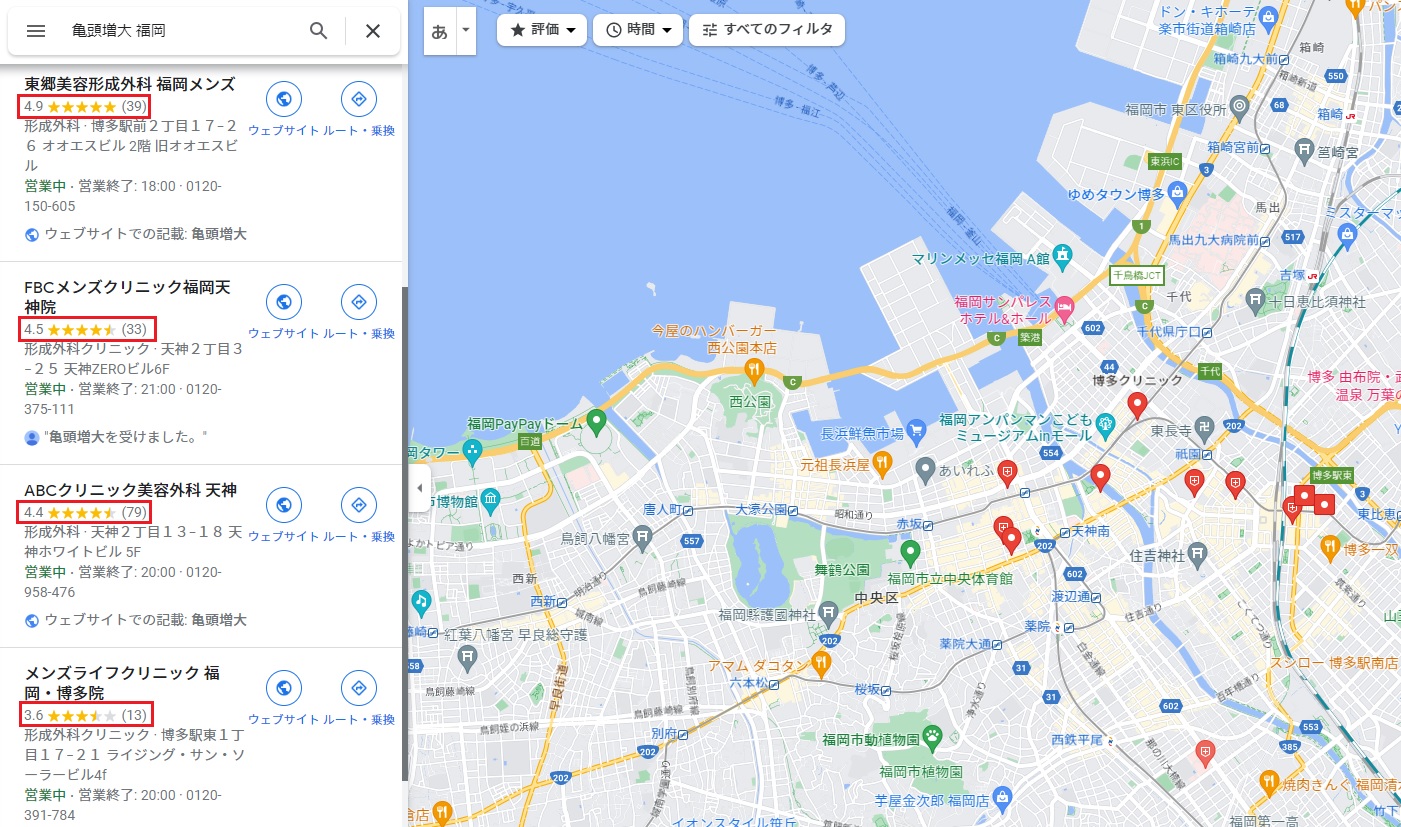Open website for メンズライフクリニック 福岡・博多院
The image size is (1401, 827).
pyautogui.click(x=284, y=688)
